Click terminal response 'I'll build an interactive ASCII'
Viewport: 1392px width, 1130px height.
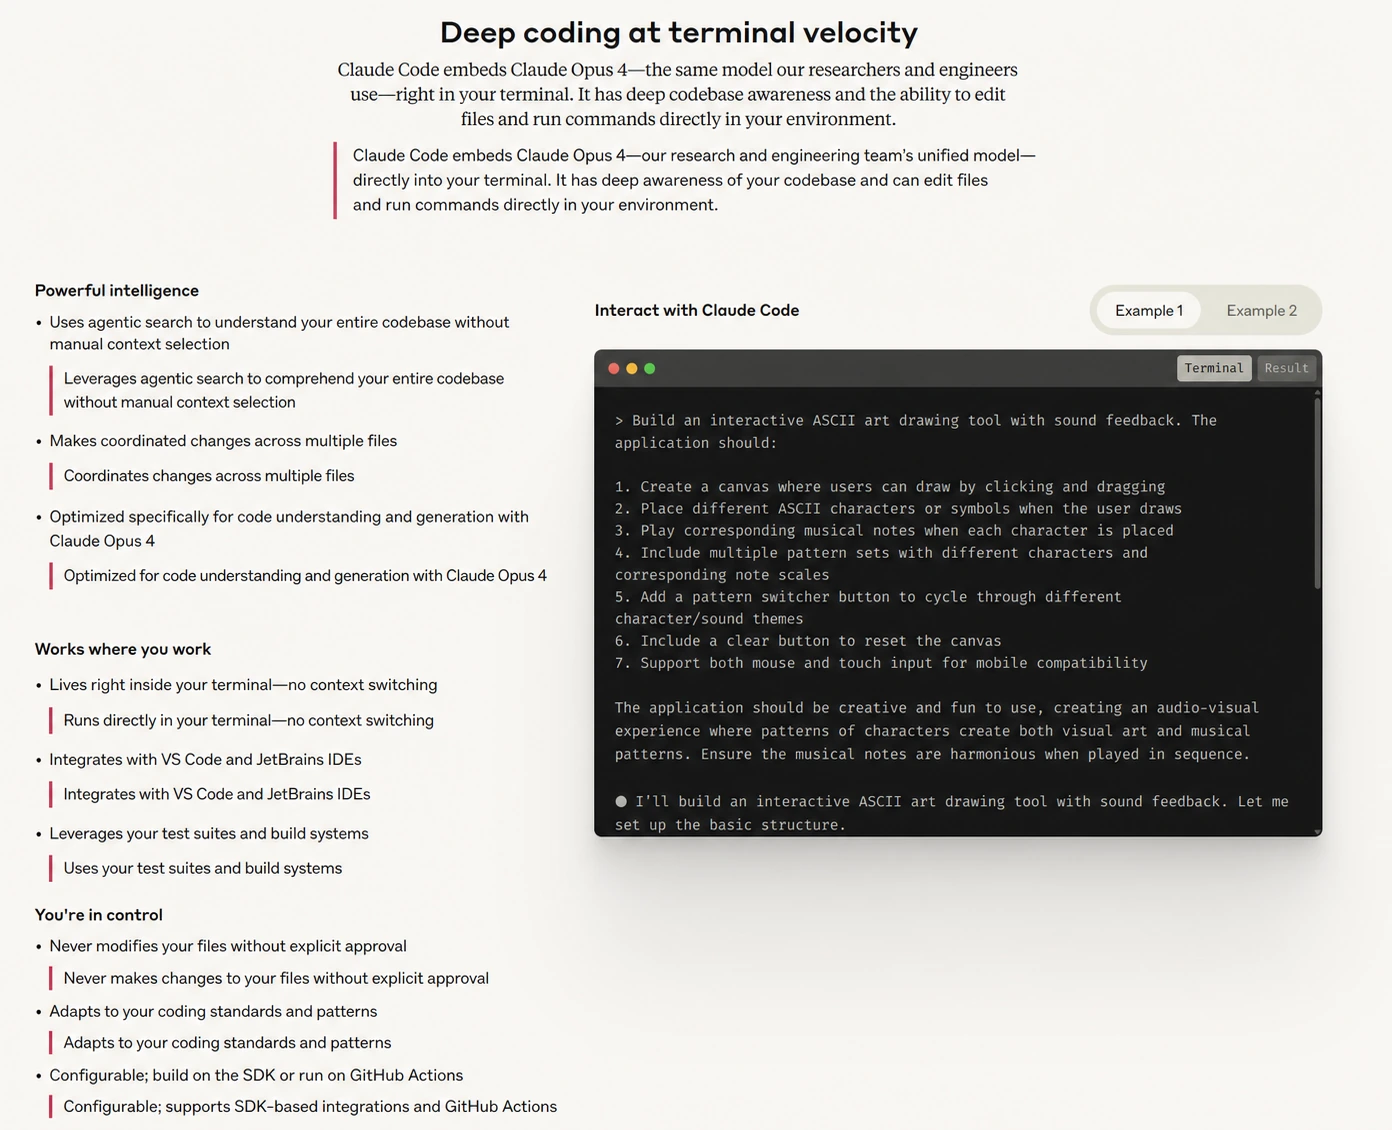(951, 813)
